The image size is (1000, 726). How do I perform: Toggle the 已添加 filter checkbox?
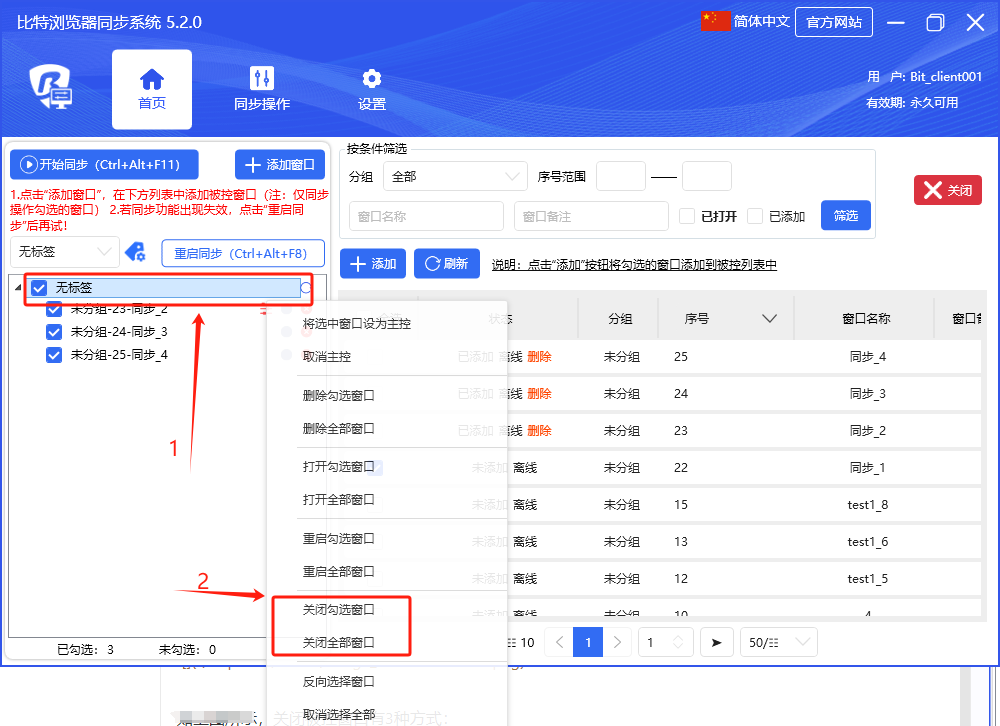coord(755,216)
